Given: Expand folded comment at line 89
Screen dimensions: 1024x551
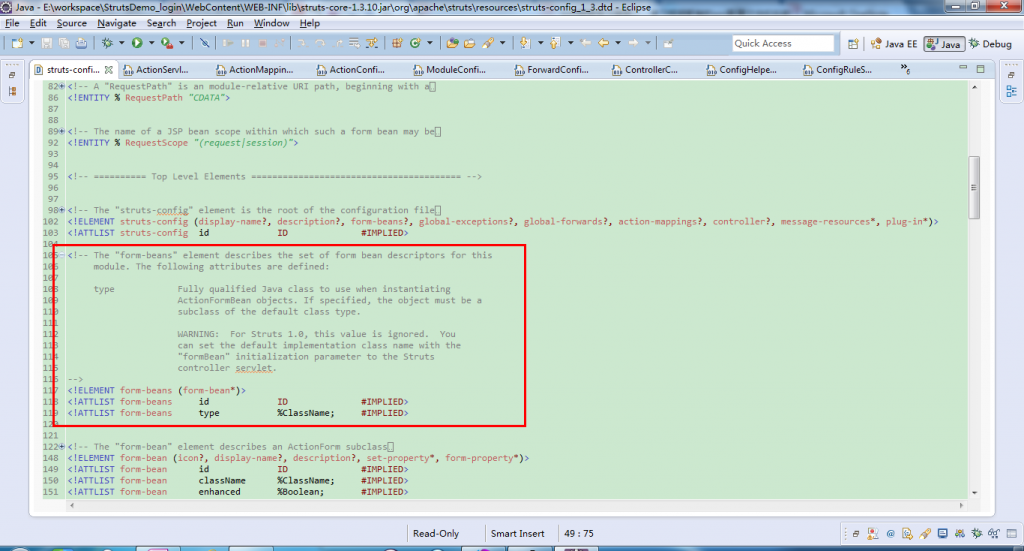Looking at the screenshot, I should click(x=63, y=131).
